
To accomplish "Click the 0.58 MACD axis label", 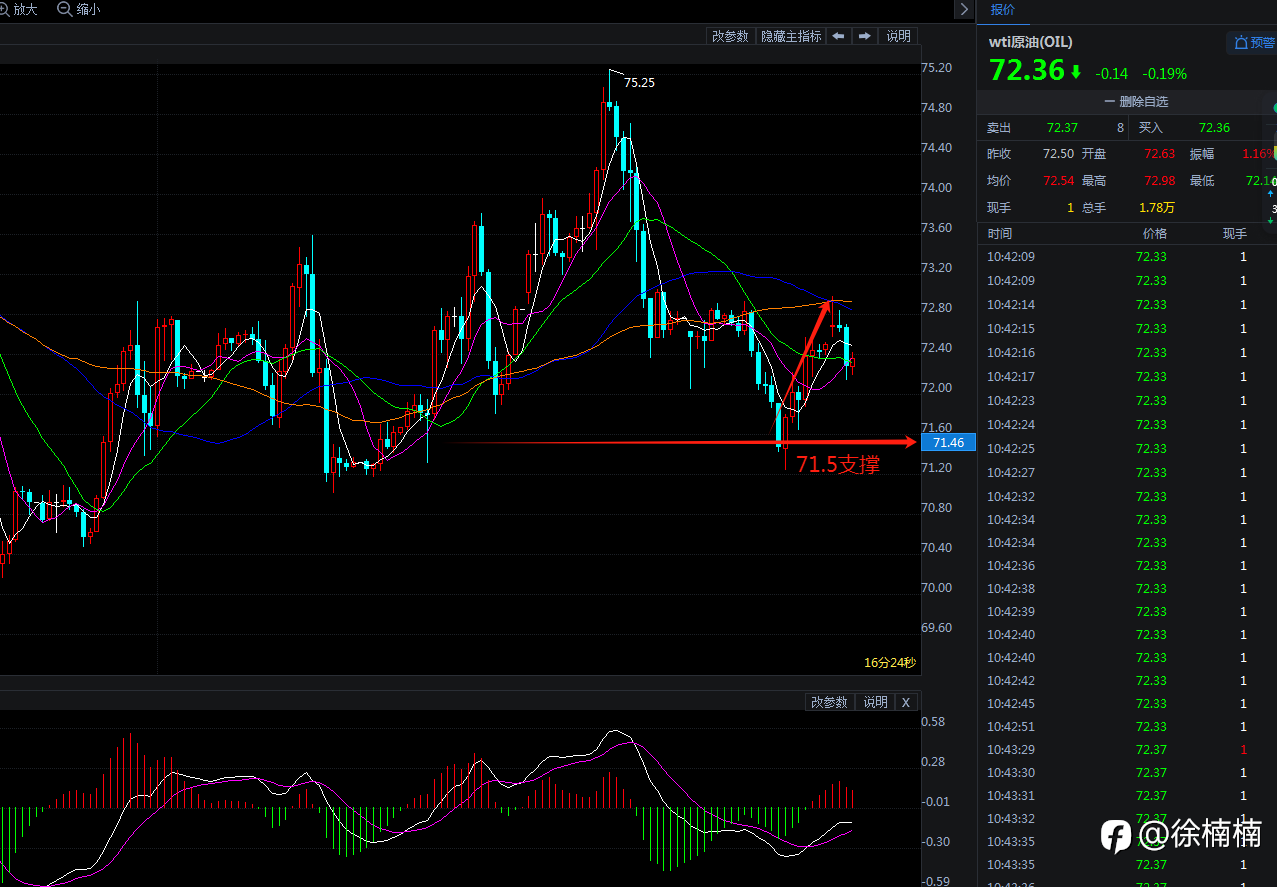I will click(933, 722).
